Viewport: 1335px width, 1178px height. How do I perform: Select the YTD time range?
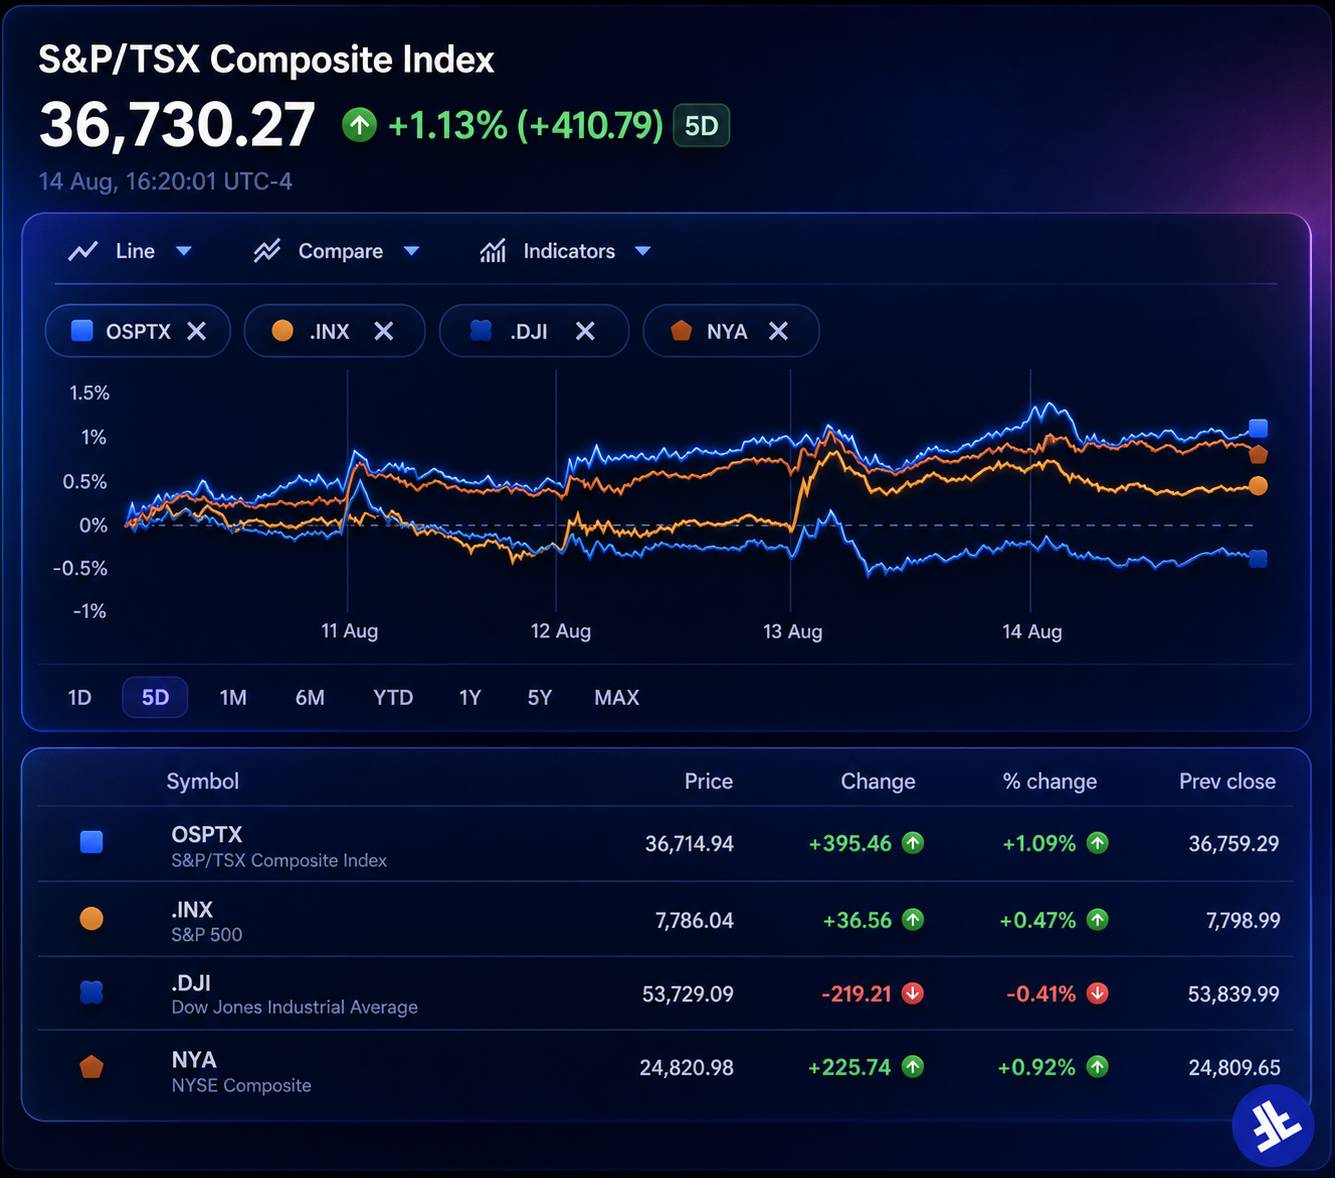coord(393,697)
